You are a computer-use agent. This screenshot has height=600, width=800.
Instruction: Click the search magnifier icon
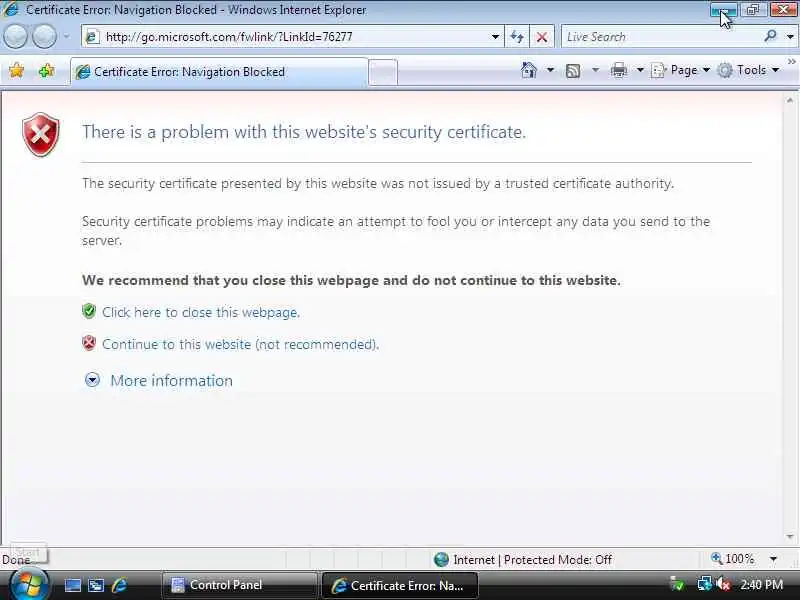pos(770,36)
